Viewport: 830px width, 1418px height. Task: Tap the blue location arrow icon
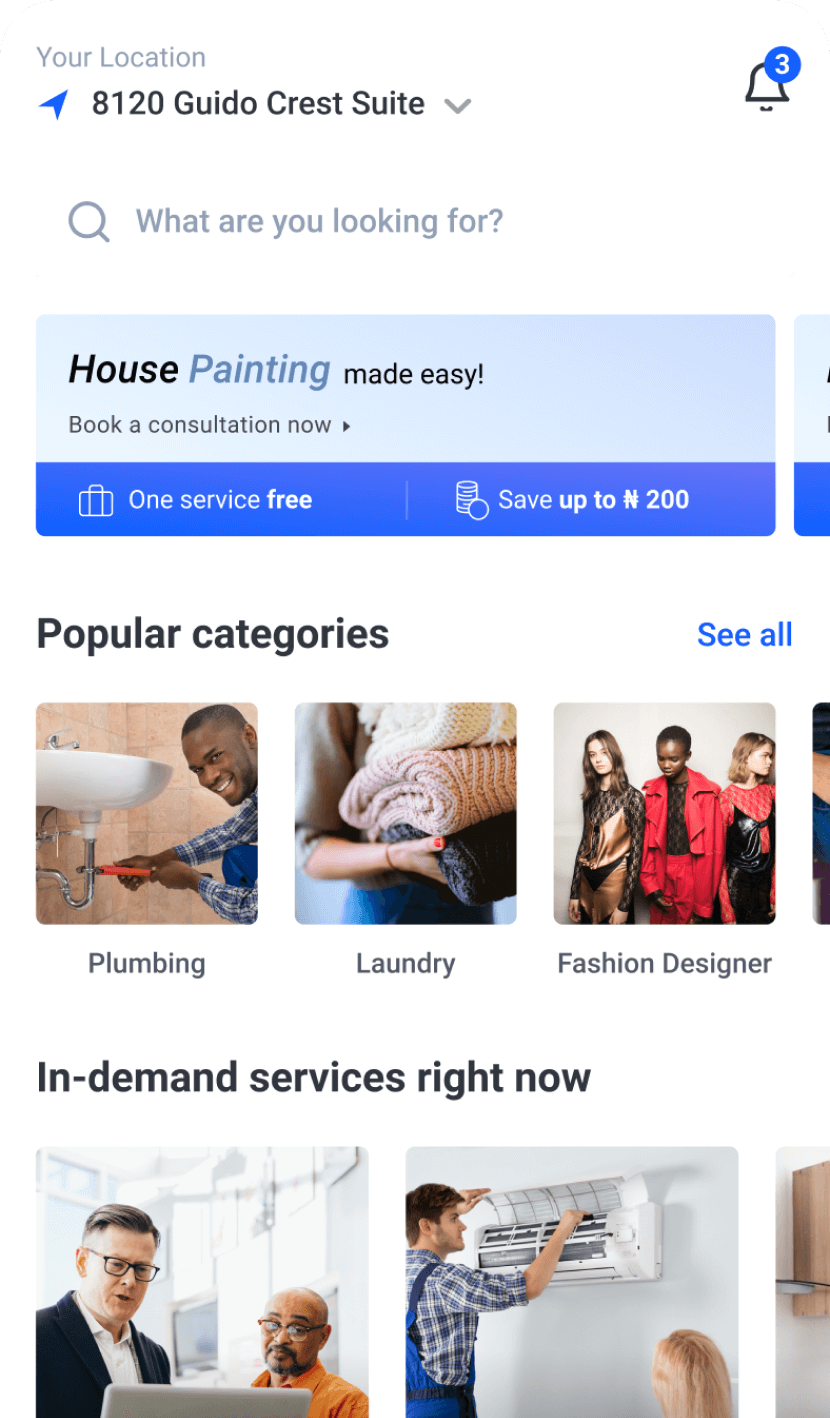click(54, 104)
